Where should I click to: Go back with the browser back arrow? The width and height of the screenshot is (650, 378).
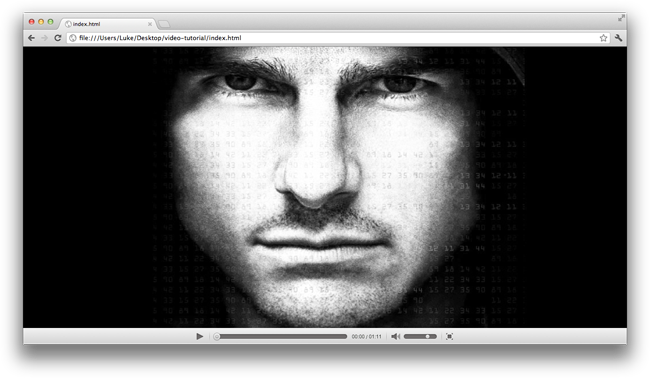click(x=32, y=38)
